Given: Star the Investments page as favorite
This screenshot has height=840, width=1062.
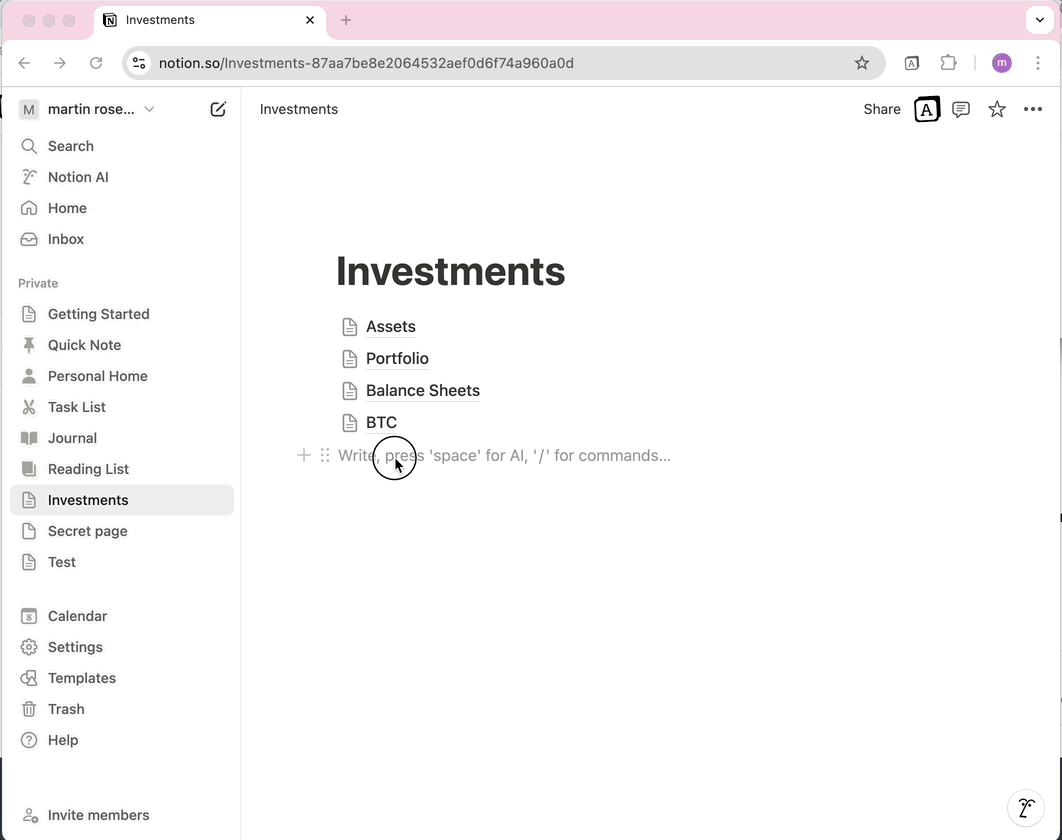Looking at the screenshot, I should (x=997, y=109).
